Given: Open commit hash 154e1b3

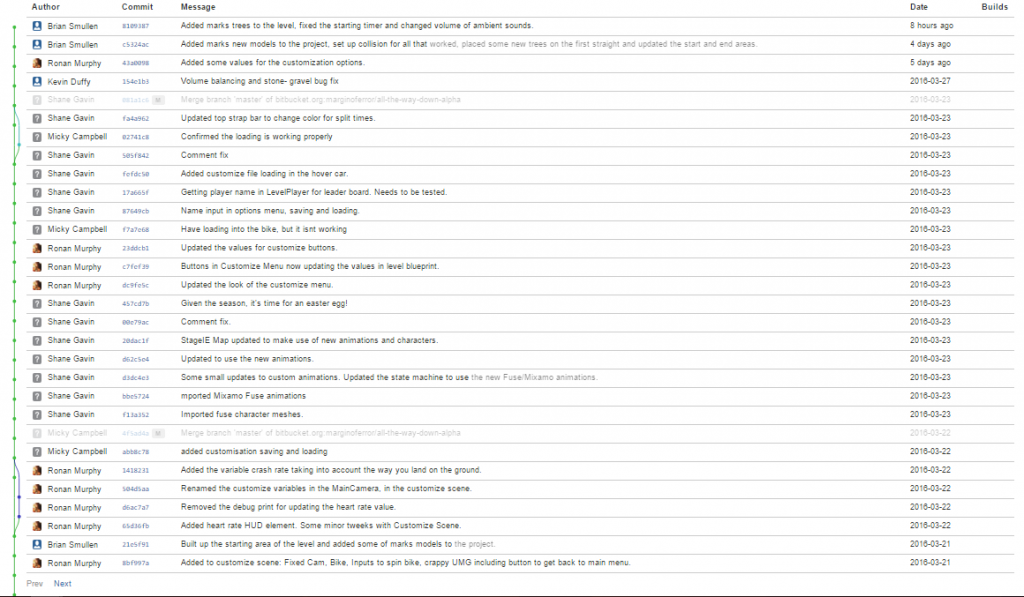Looking at the screenshot, I should tap(135, 82).
